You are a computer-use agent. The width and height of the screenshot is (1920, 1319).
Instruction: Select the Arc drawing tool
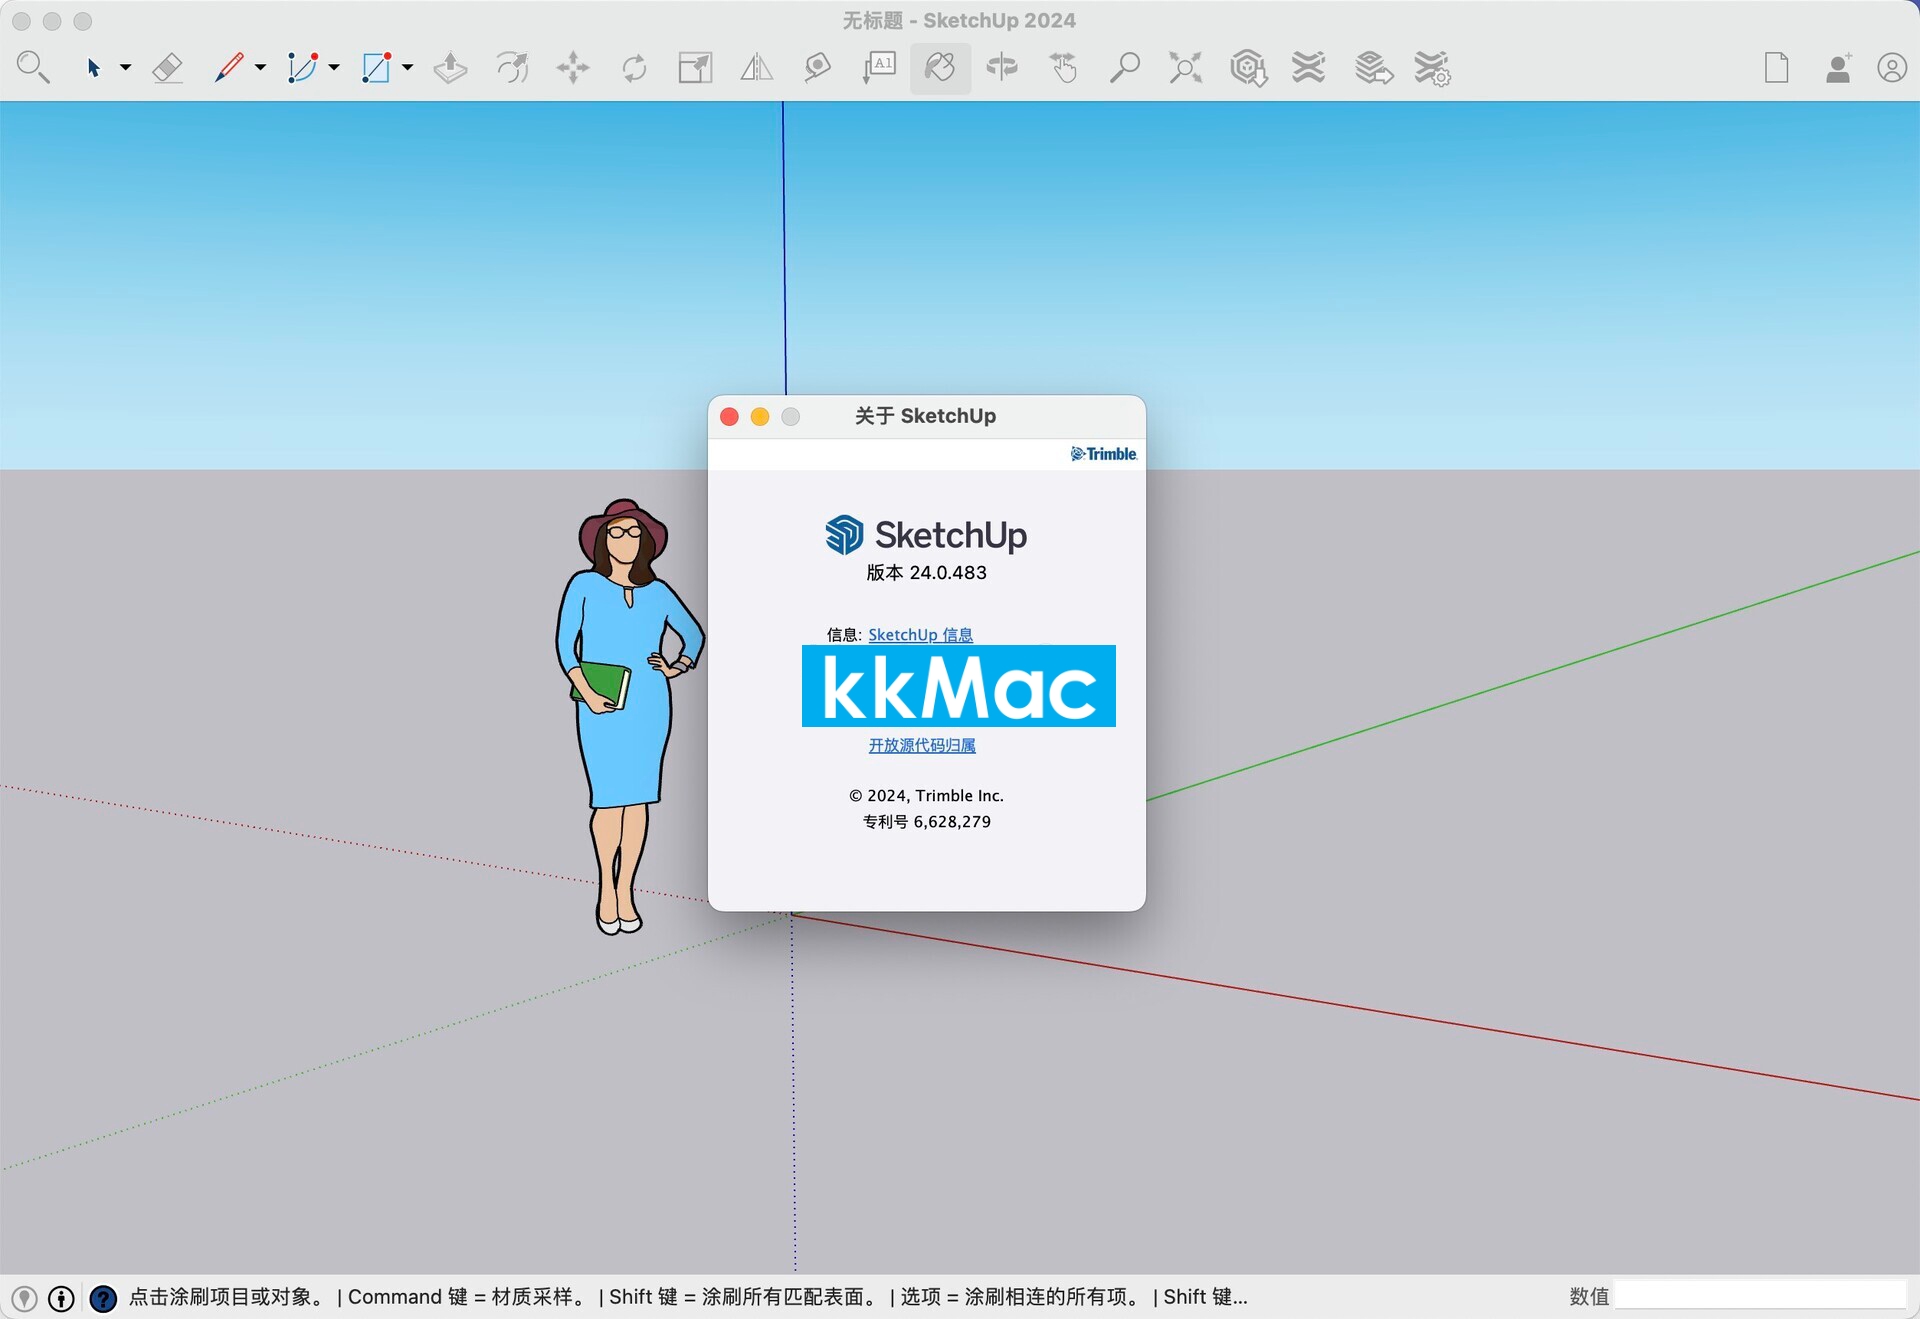coord(302,68)
